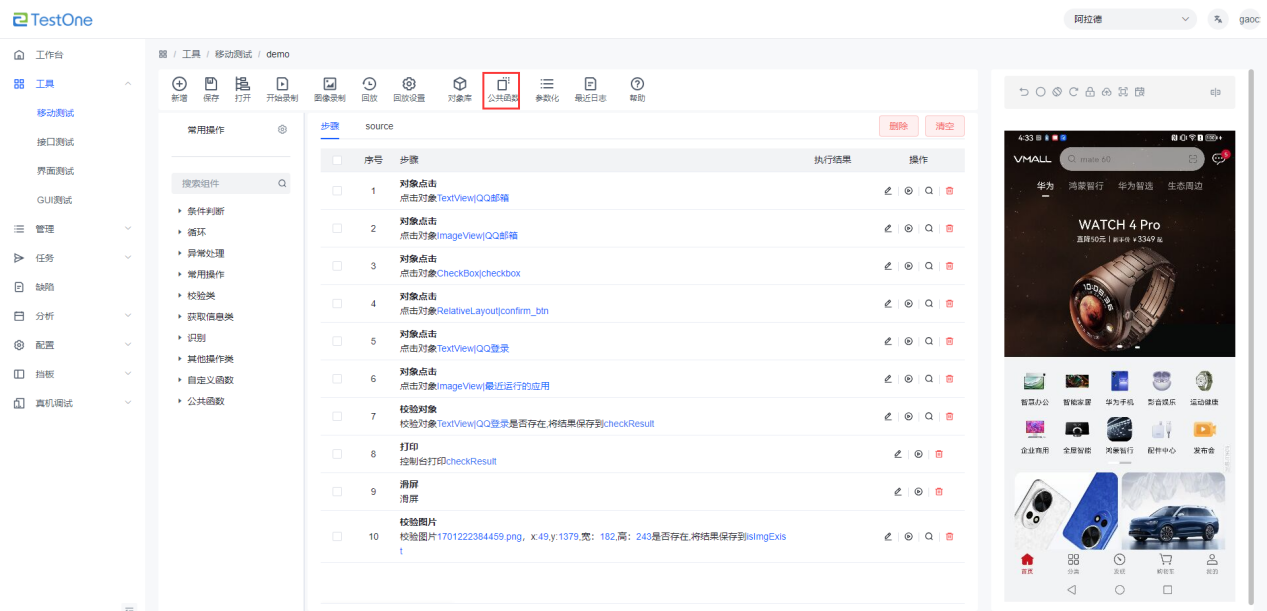Check the checkbox for step 2
The width and height of the screenshot is (1267, 611).
pyautogui.click(x=337, y=228)
